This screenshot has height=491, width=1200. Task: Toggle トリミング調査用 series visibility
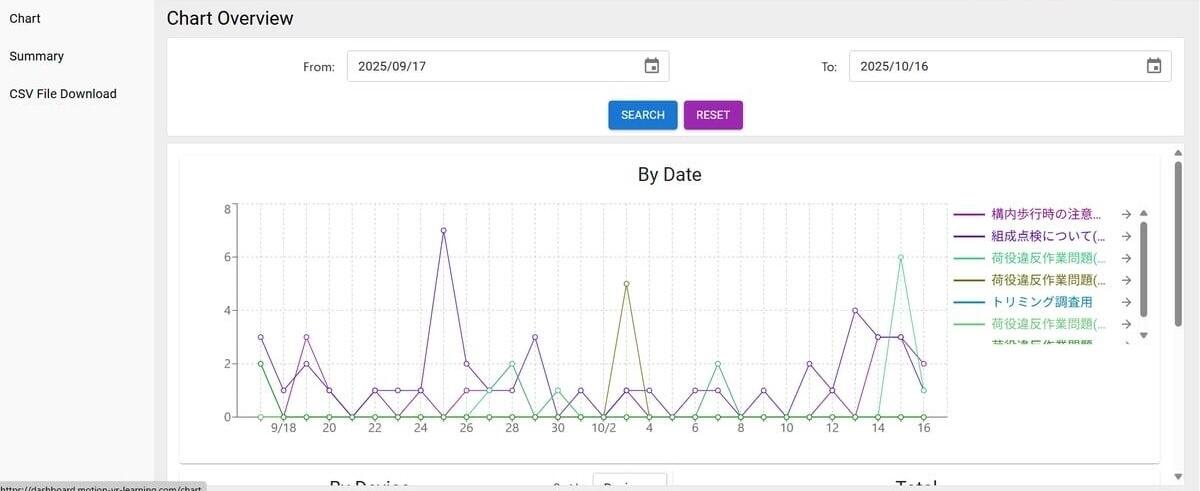(1041, 302)
